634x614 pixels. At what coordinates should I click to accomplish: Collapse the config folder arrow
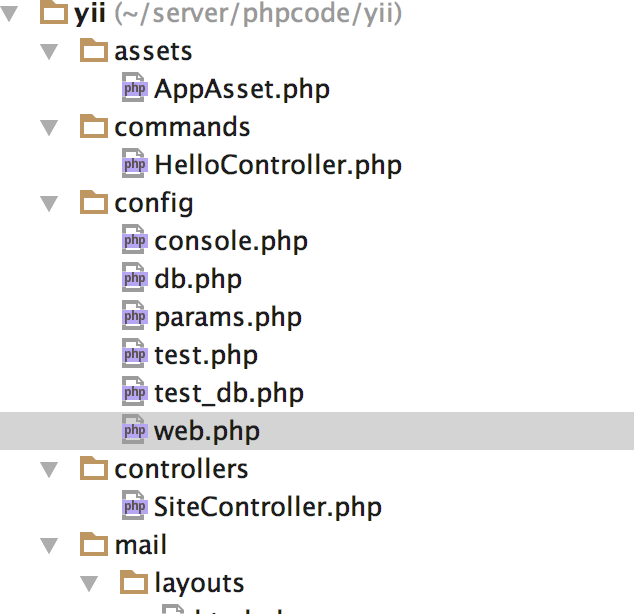pos(49,204)
